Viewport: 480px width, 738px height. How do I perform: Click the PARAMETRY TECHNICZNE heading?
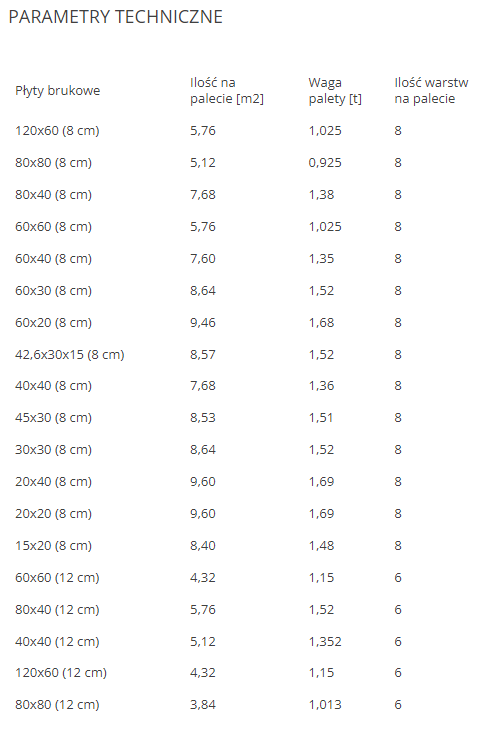(116, 17)
